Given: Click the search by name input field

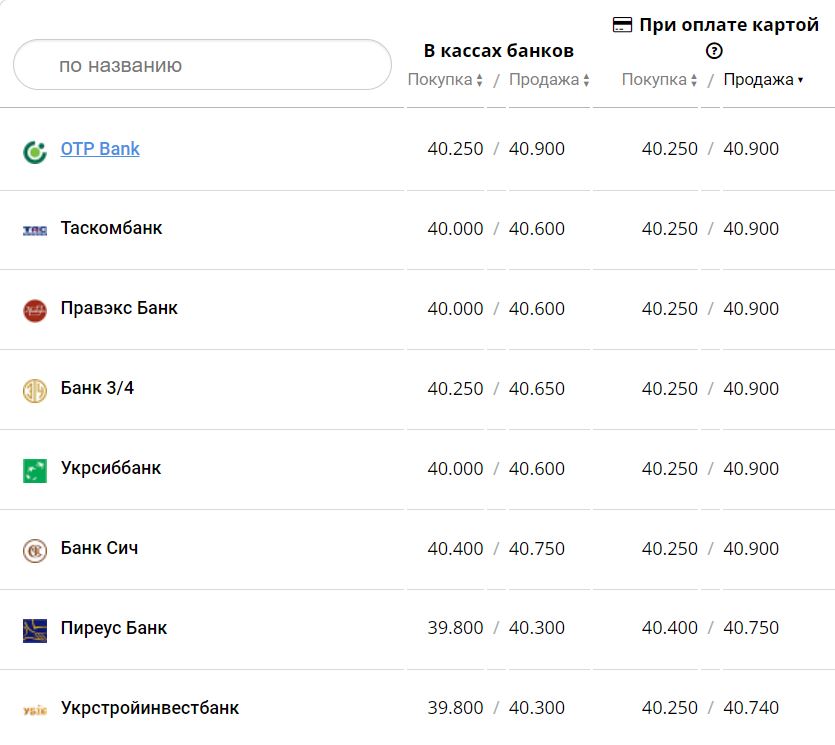Looking at the screenshot, I should click(x=202, y=66).
